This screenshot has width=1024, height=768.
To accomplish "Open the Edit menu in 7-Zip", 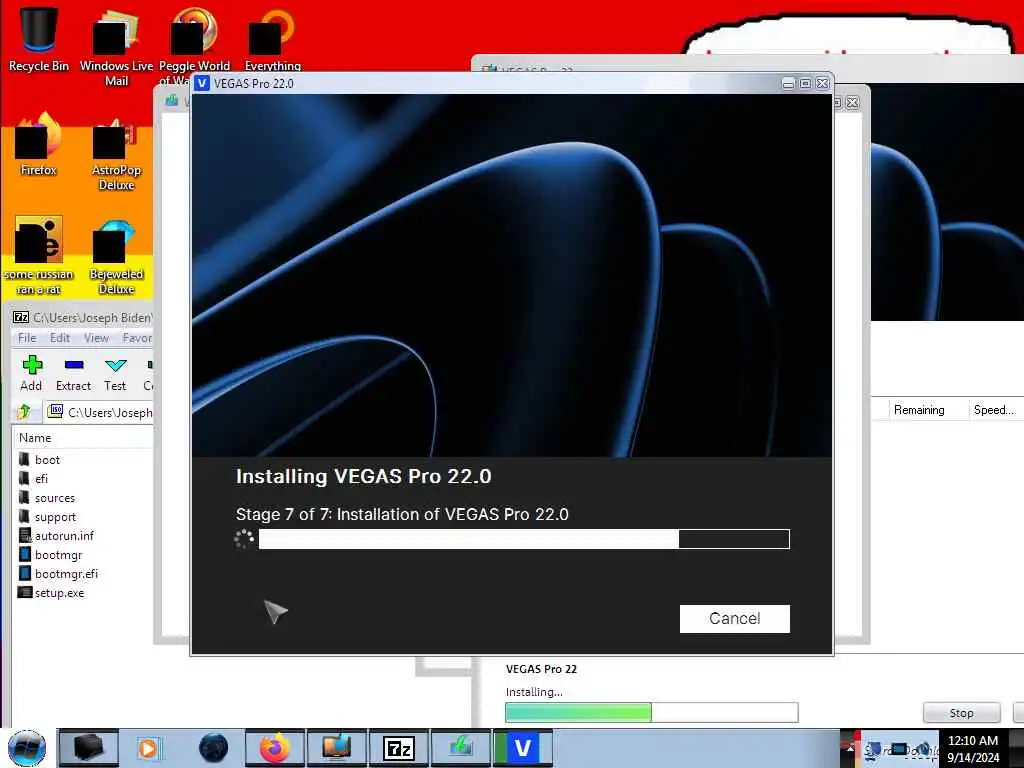I will coord(59,338).
